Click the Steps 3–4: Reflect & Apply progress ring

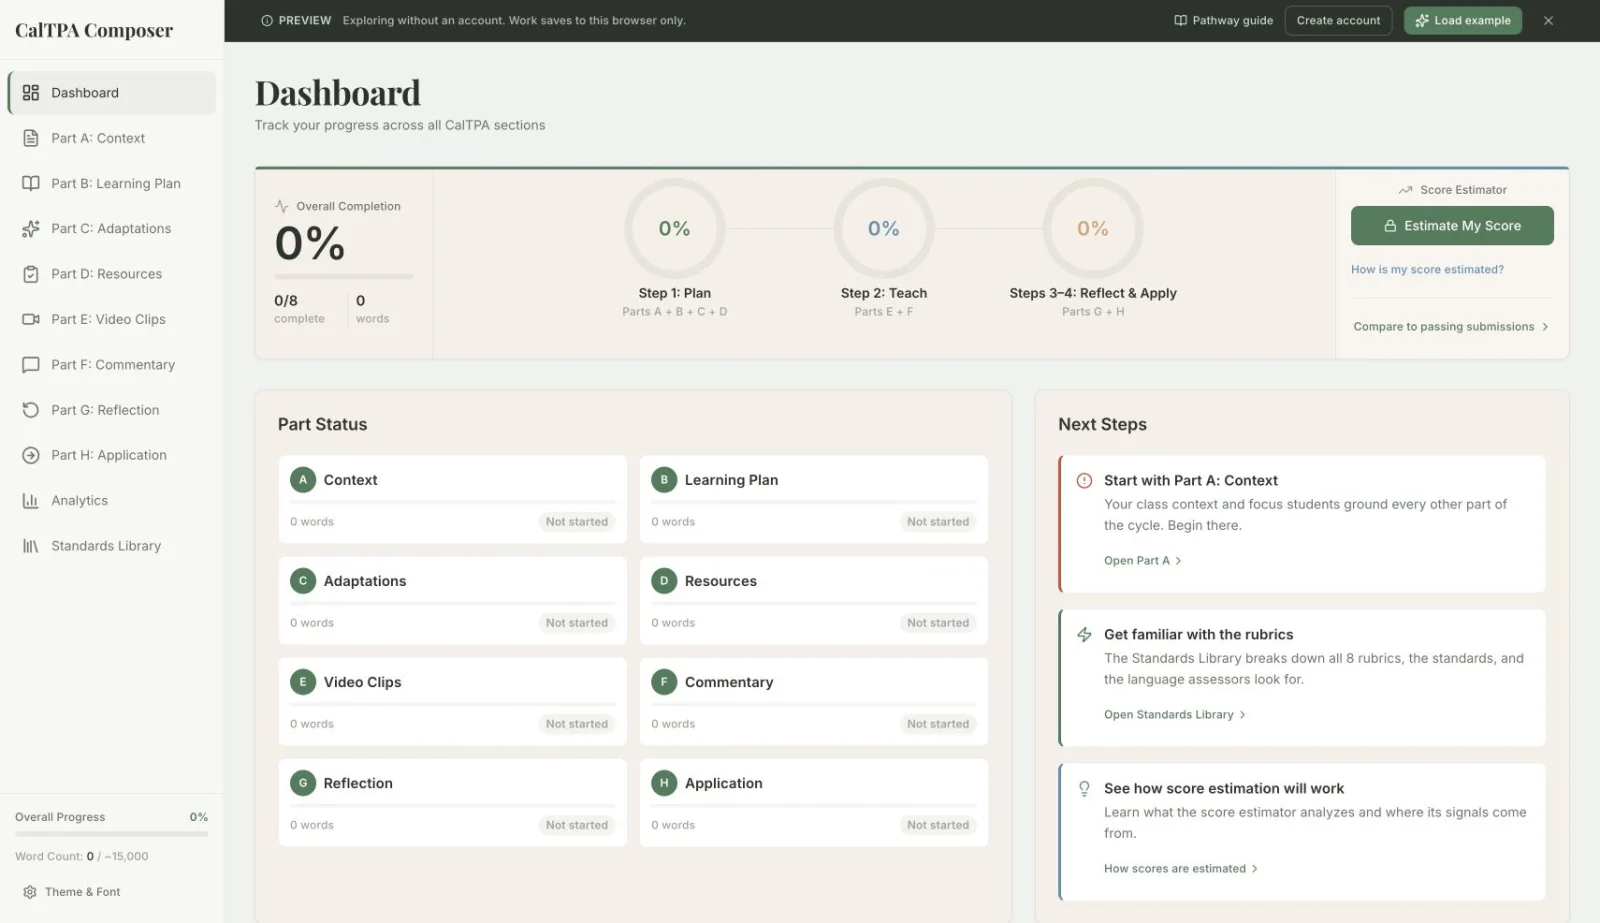click(1093, 229)
